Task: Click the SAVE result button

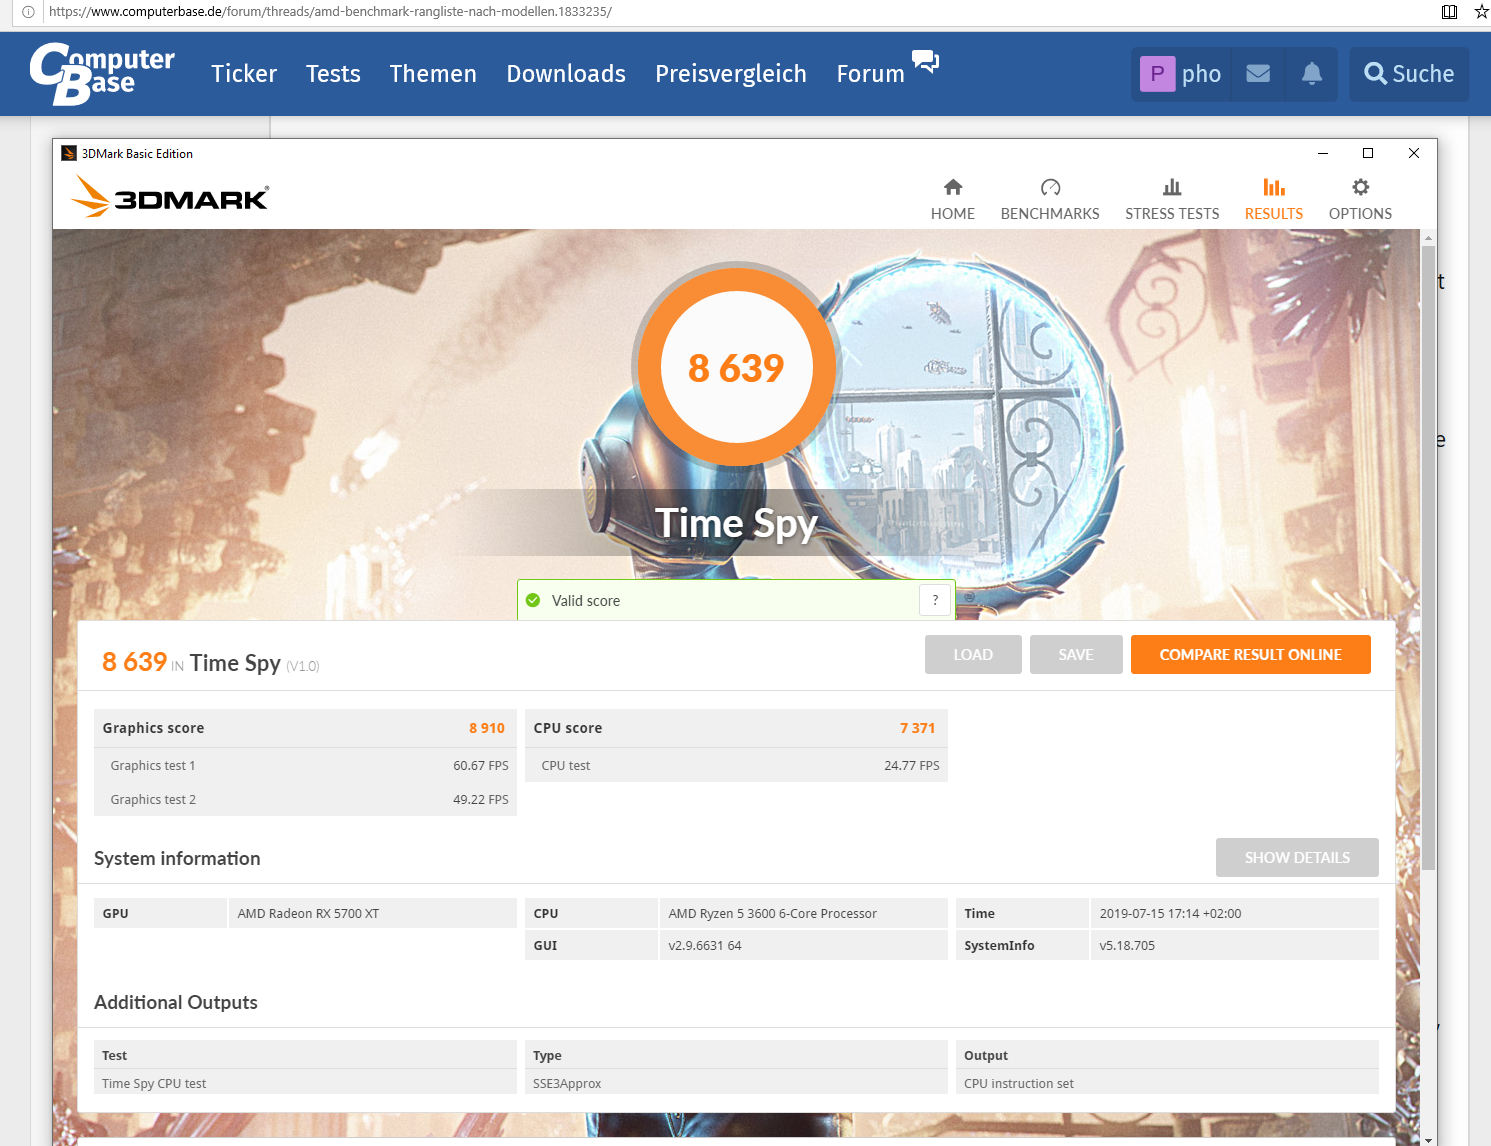Action: [x=1076, y=655]
